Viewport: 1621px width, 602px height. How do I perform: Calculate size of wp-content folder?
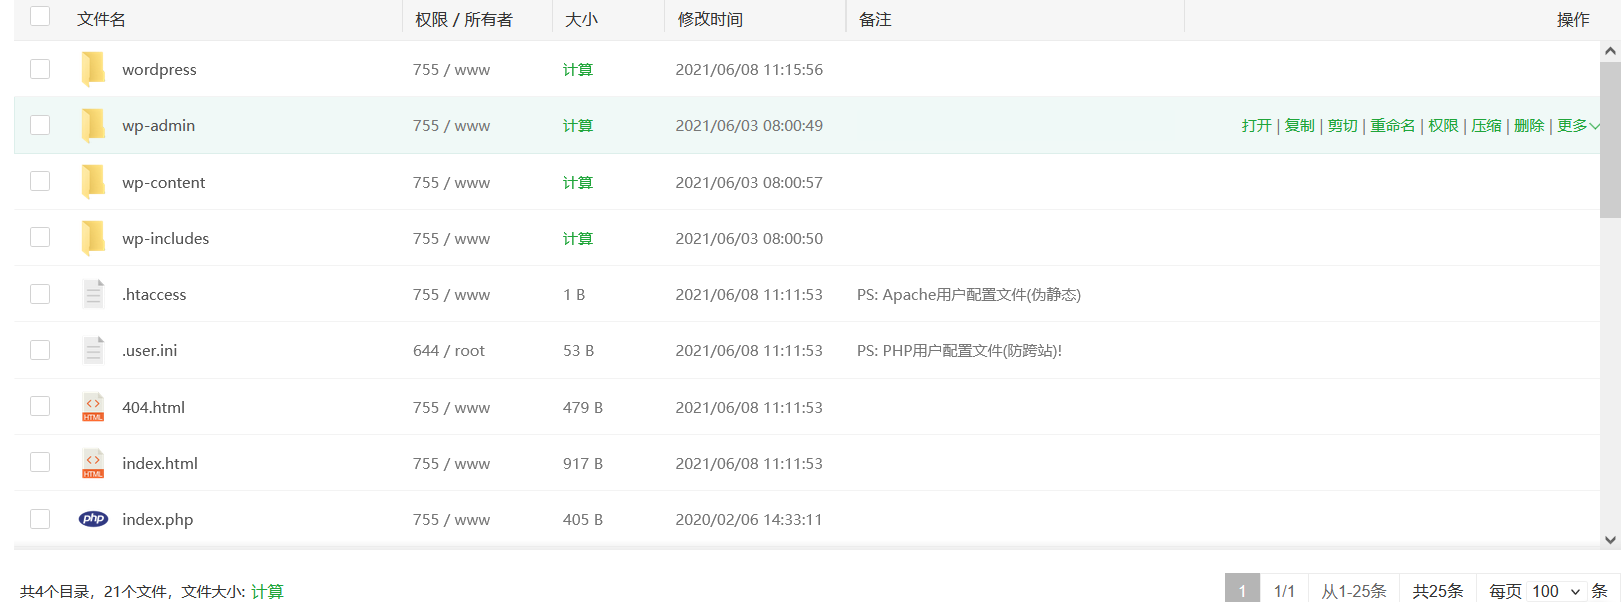tap(578, 182)
